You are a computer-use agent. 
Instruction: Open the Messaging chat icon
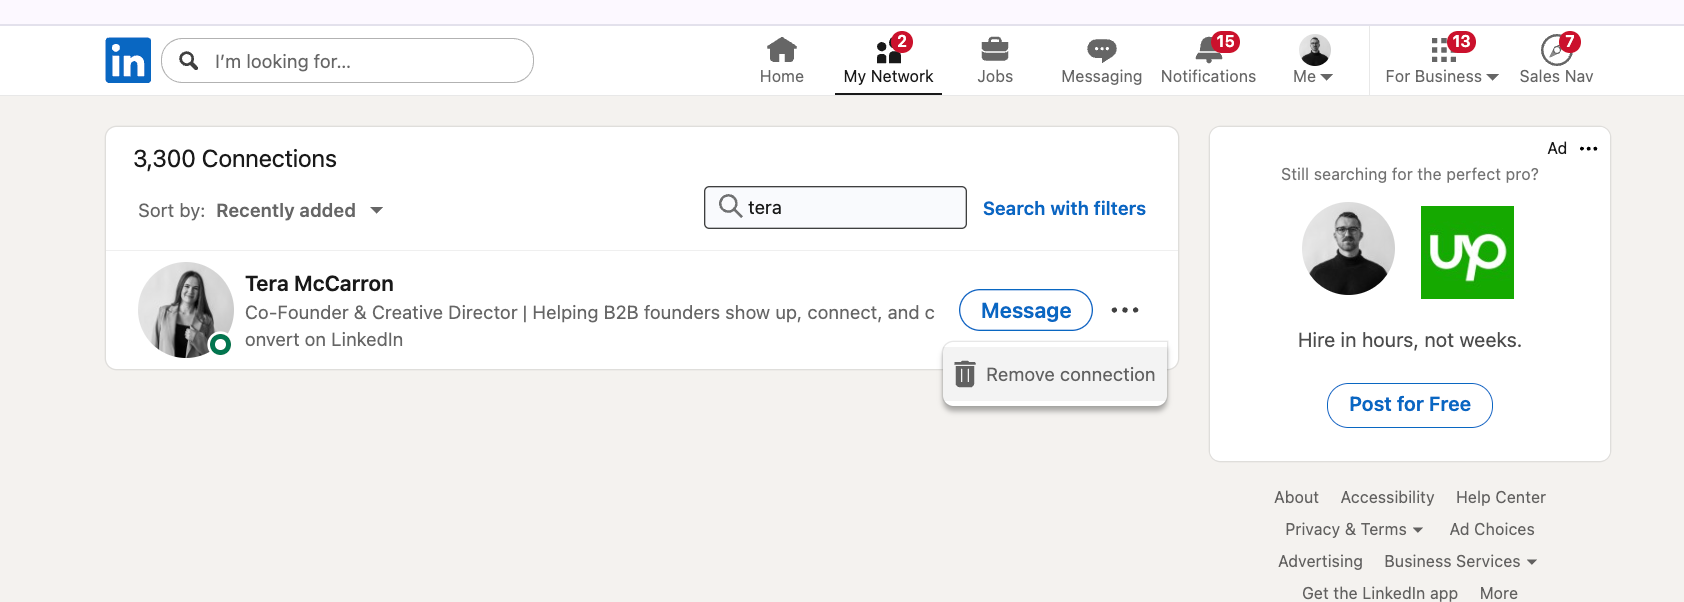[x=1101, y=50]
